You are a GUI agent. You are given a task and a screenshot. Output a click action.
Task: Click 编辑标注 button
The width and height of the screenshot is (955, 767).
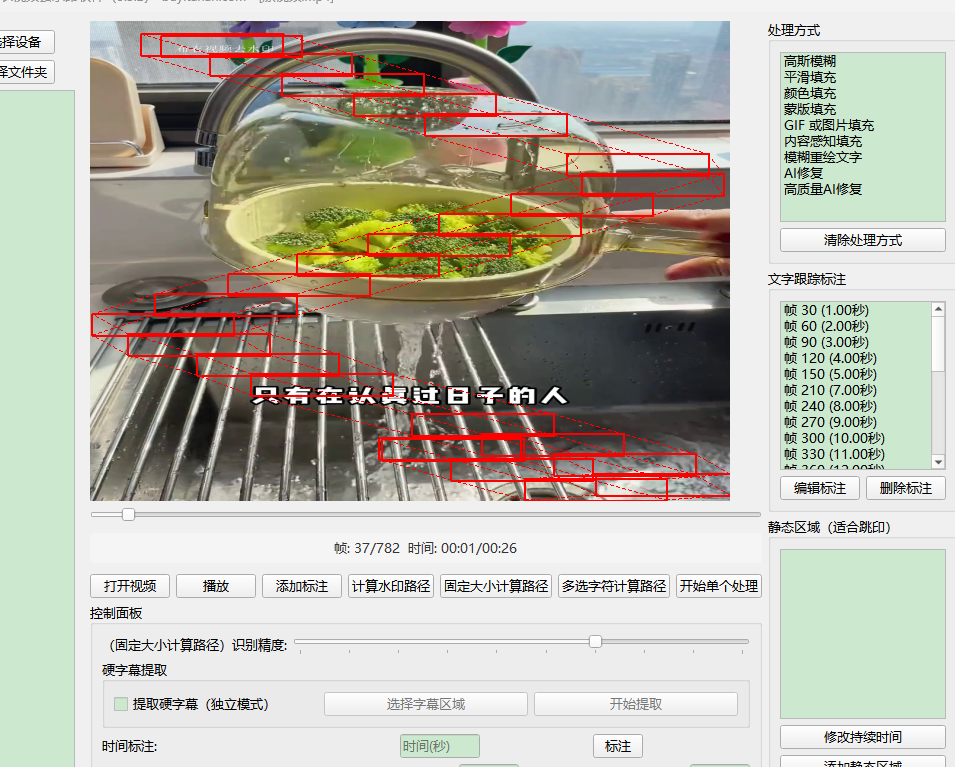click(820, 488)
